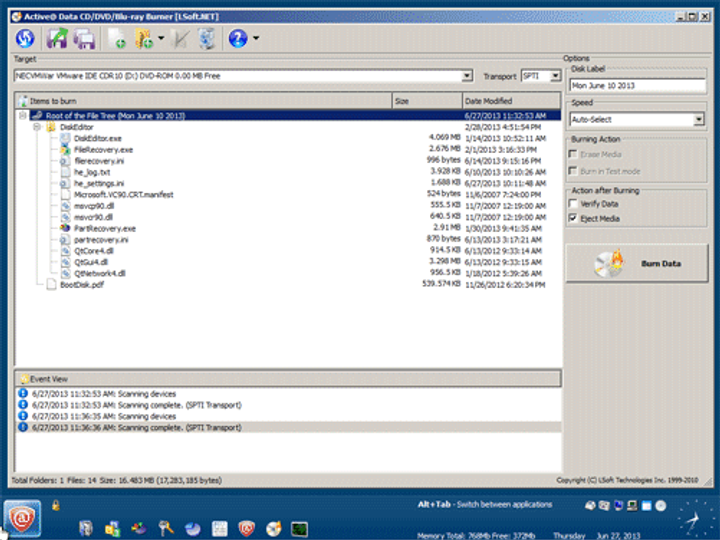Click the save project double-floppy toolbar icon
720x540 pixels.
(84, 39)
